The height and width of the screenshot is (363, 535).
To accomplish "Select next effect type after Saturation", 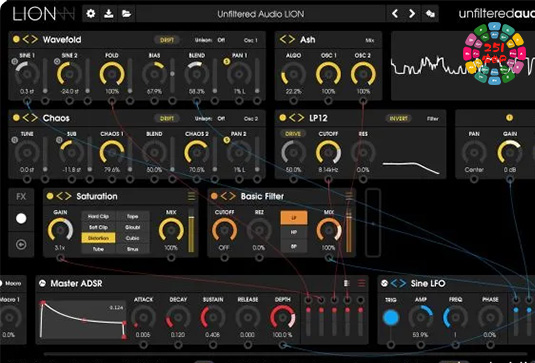I will point(68,197).
